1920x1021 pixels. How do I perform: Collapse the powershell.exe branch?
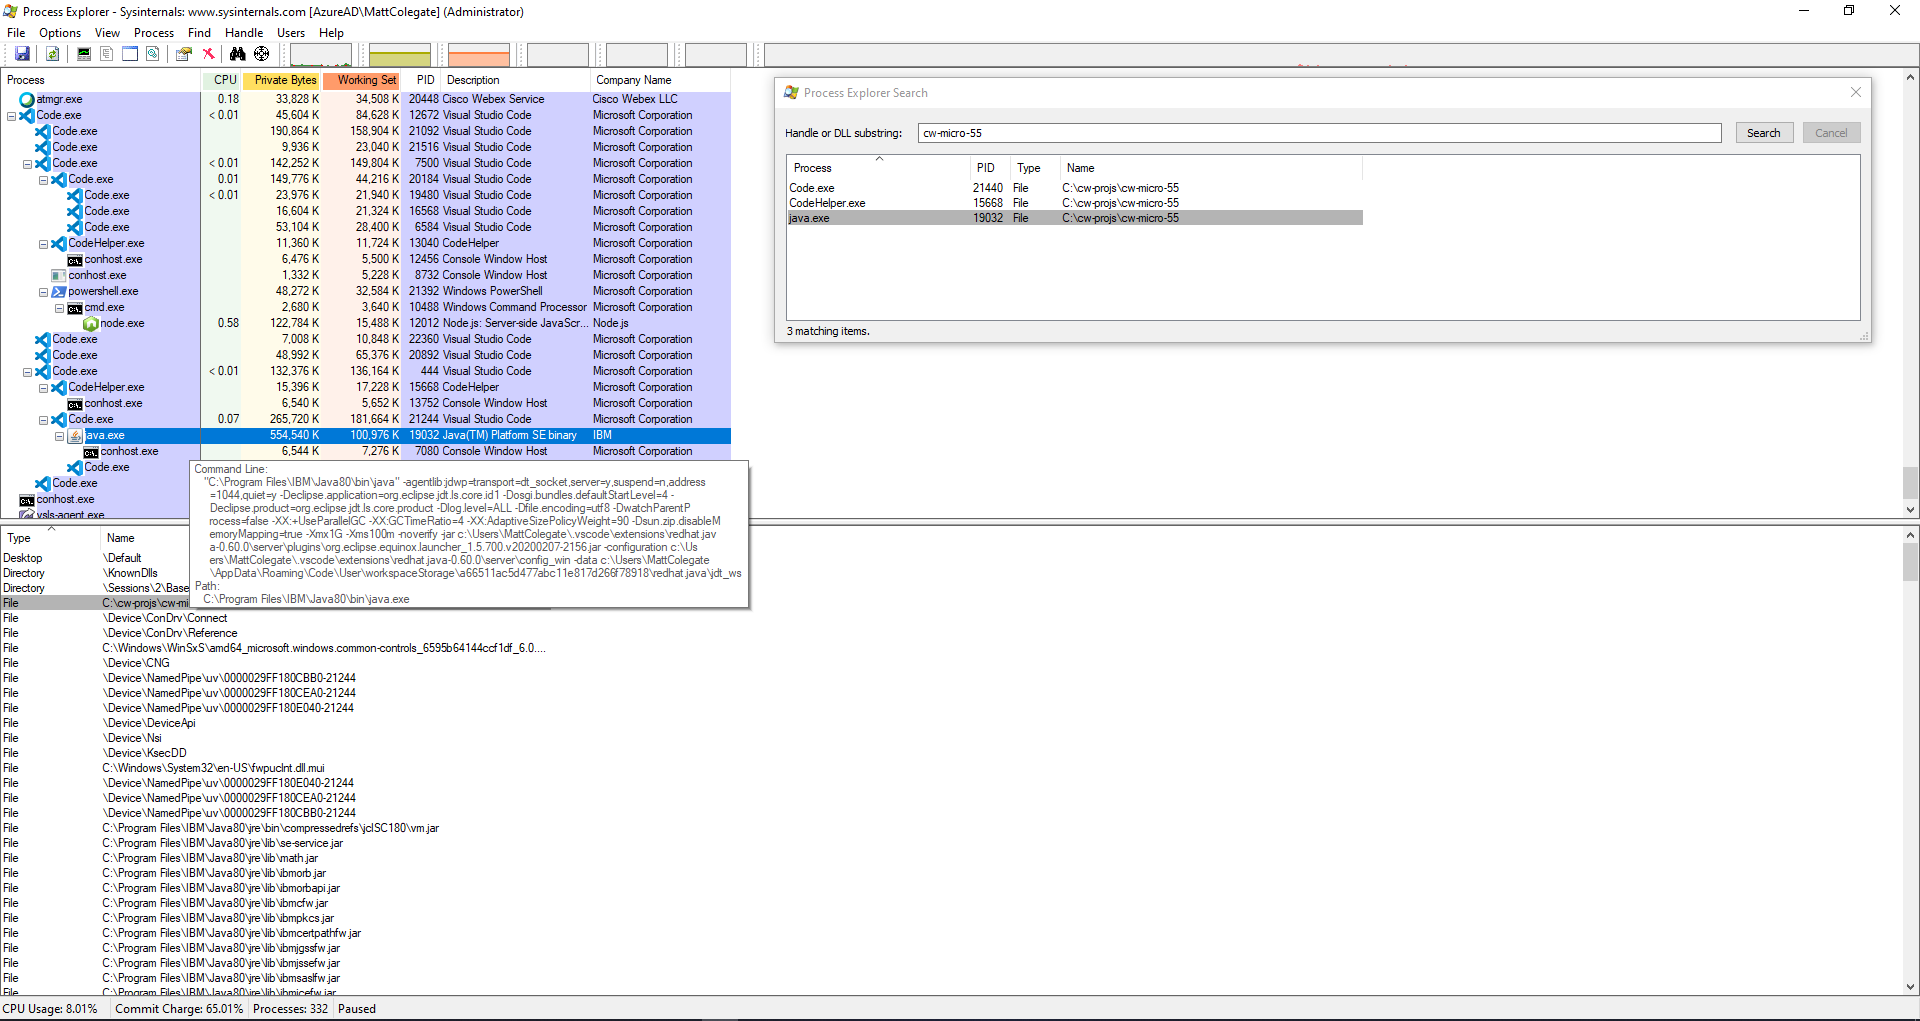tap(43, 291)
